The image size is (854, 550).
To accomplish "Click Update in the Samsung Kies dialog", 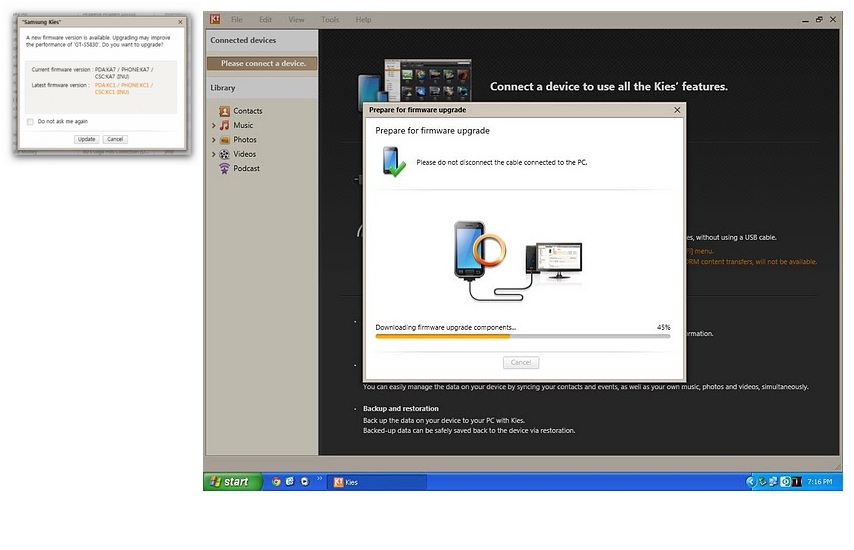I will pos(87,139).
